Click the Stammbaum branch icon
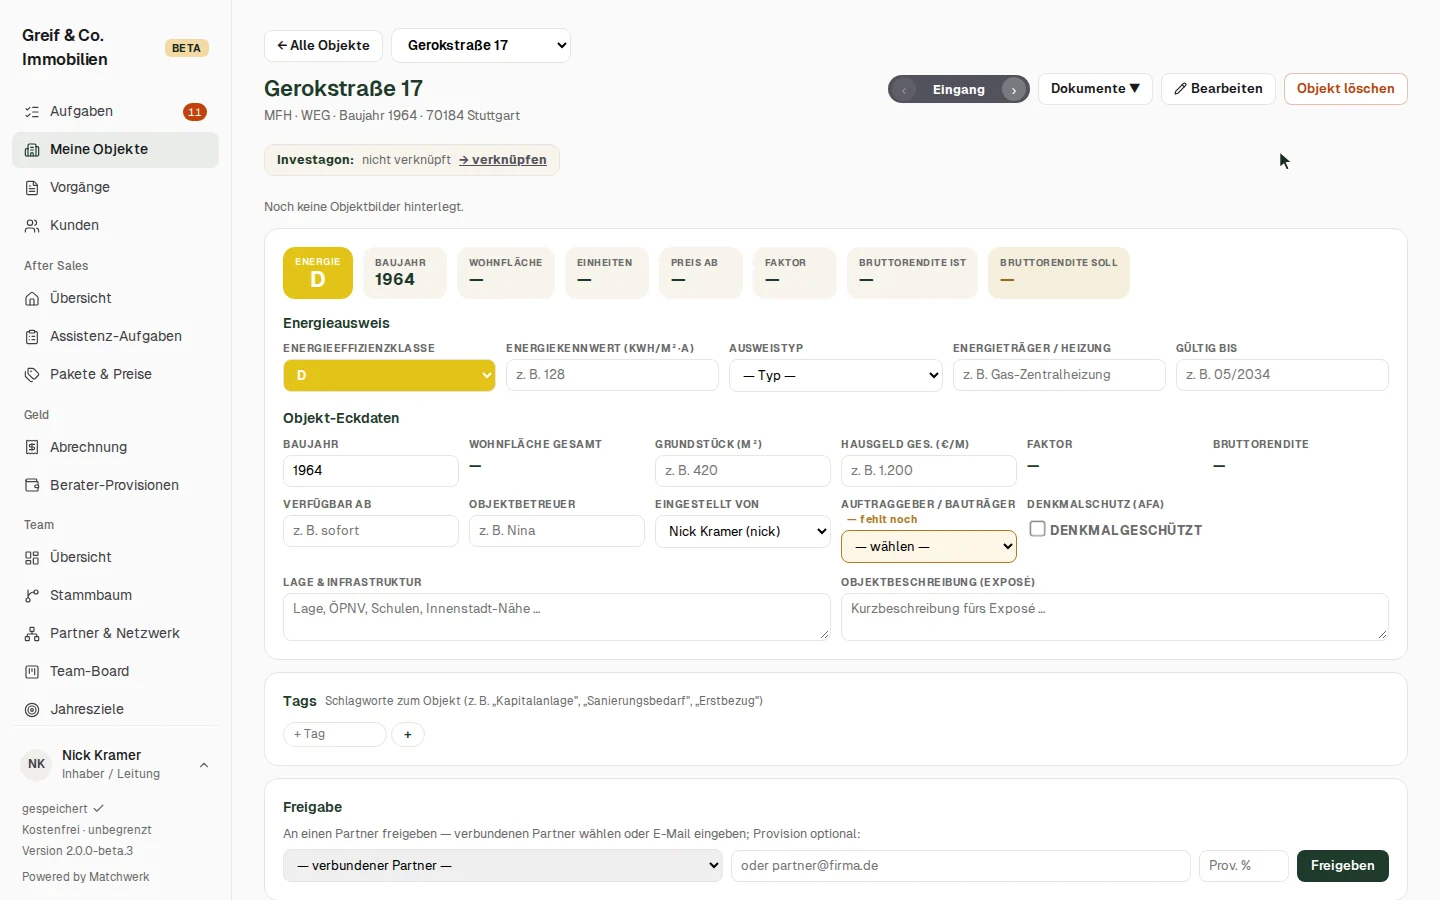This screenshot has width=1440, height=900. (32, 596)
